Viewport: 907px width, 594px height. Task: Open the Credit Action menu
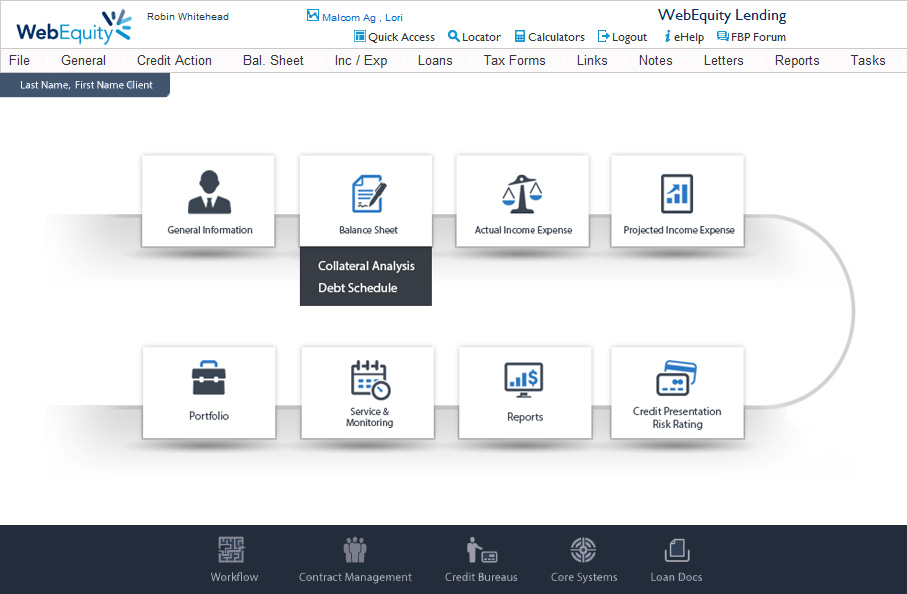tap(174, 60)
